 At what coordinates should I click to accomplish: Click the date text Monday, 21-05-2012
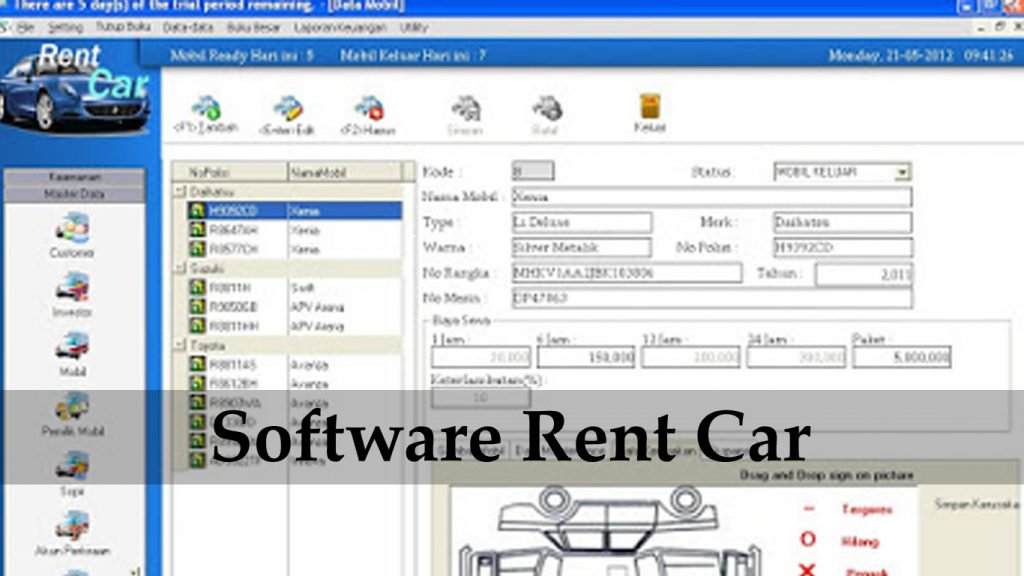coord(891,56)
